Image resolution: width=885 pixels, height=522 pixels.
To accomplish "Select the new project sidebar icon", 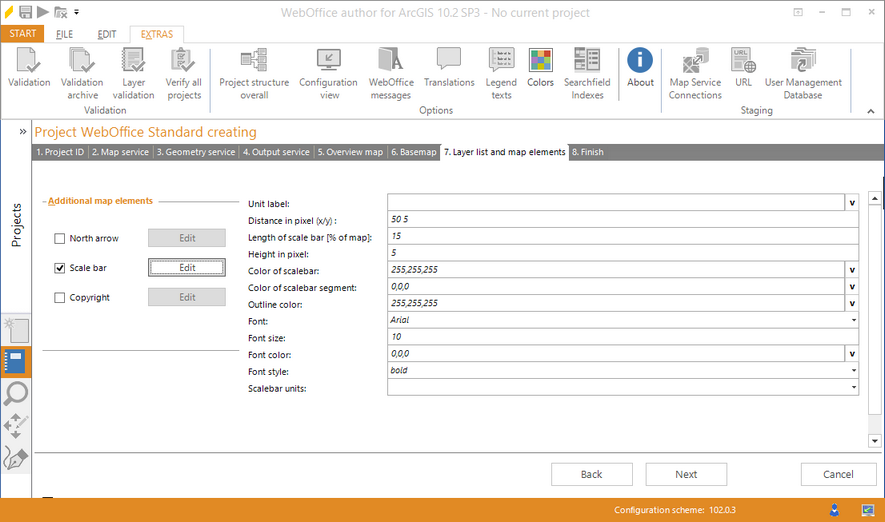I will pyautogui.click(x=16, y=331).
